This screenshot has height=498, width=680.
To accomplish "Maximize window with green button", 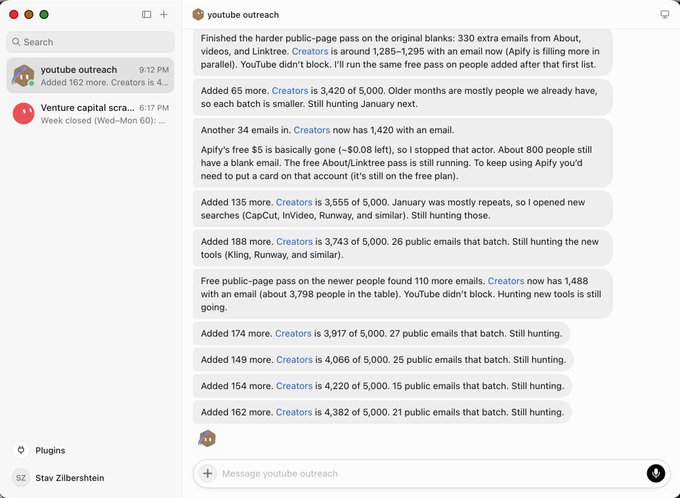I will (44, 14).
